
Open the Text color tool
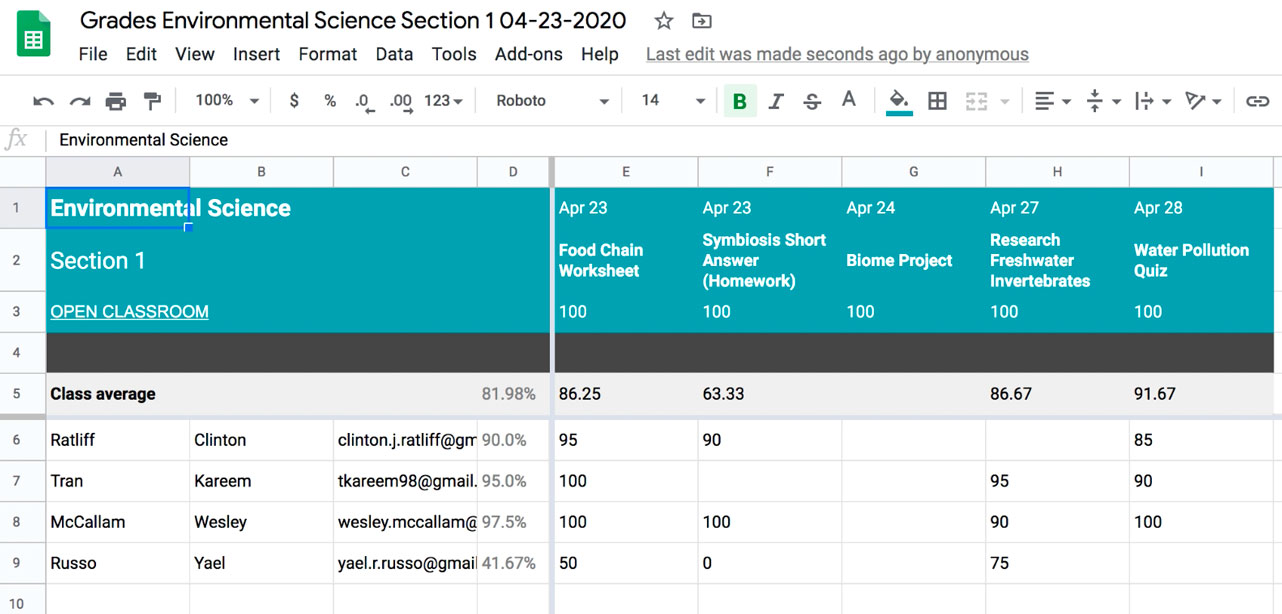pyautogui.click(x=848, y=100)
